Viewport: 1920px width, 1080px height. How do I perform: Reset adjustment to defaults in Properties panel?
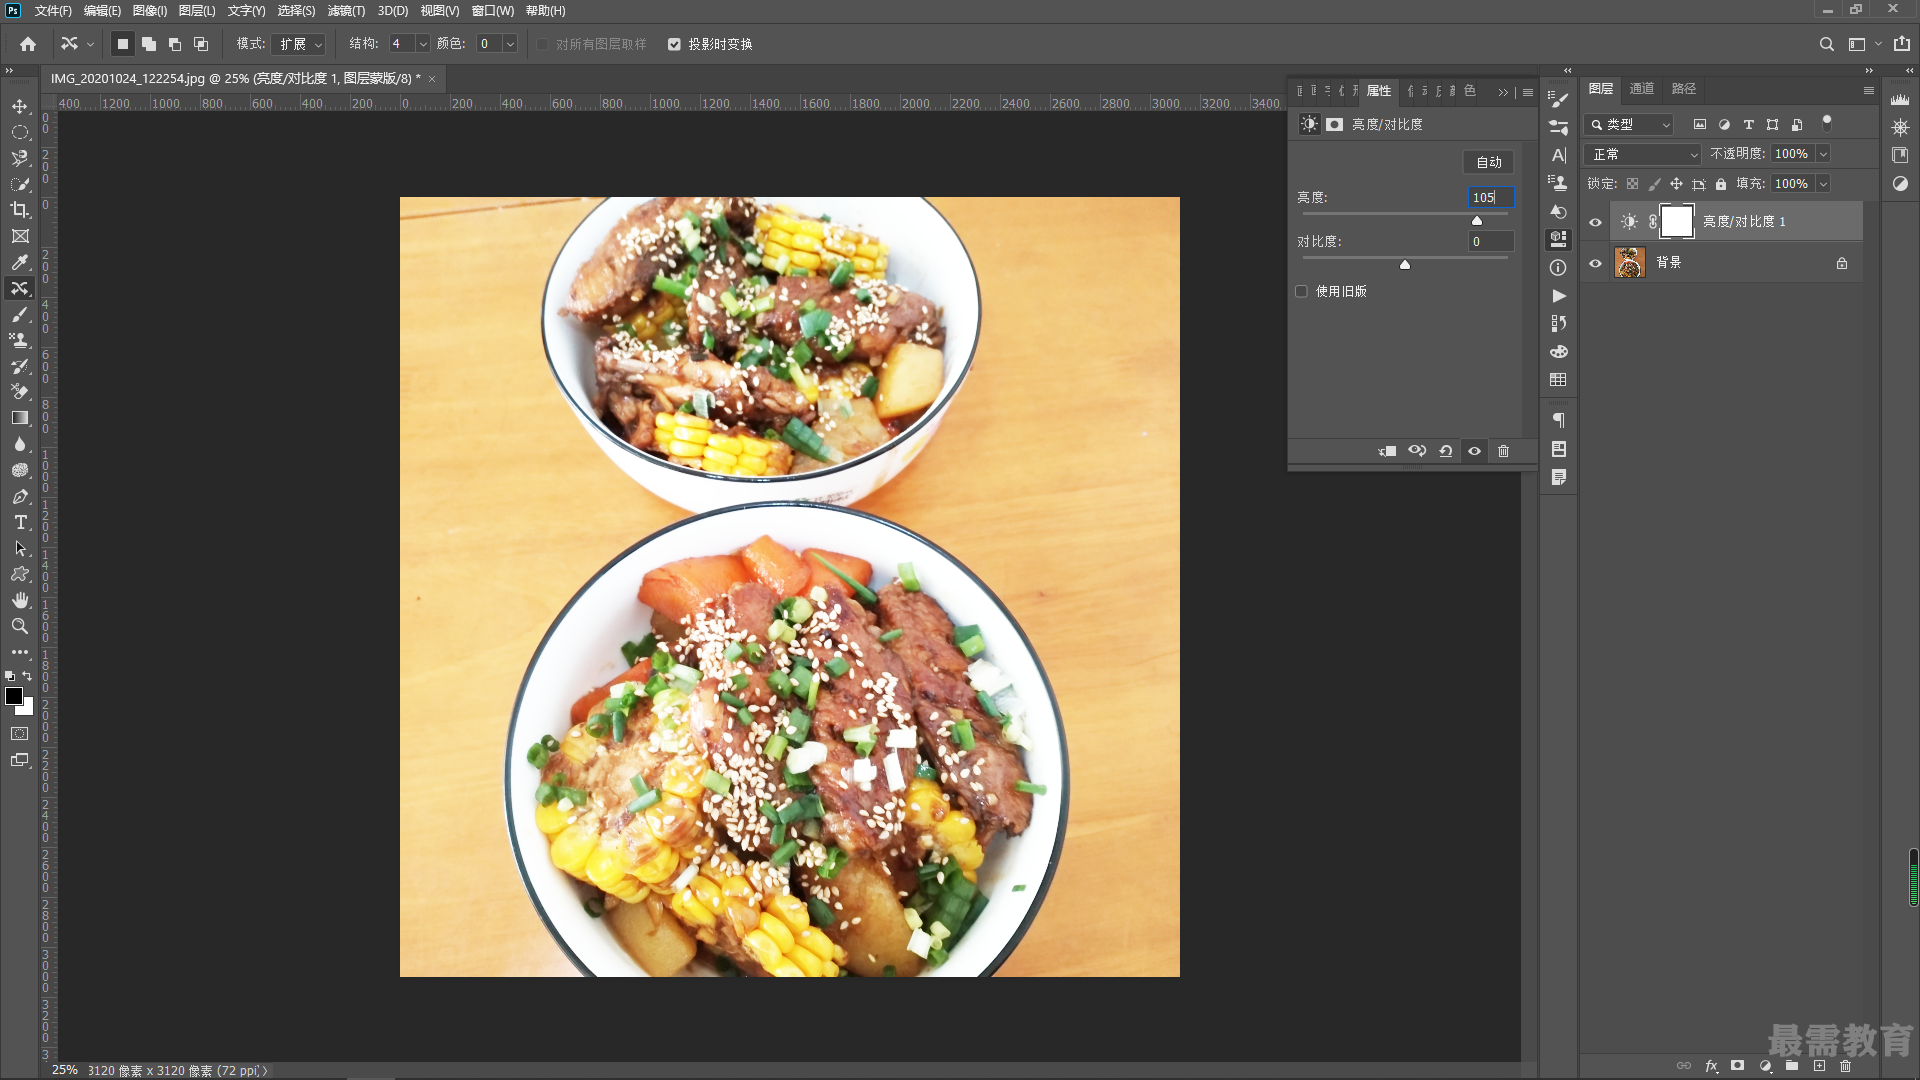point(1446,451)
